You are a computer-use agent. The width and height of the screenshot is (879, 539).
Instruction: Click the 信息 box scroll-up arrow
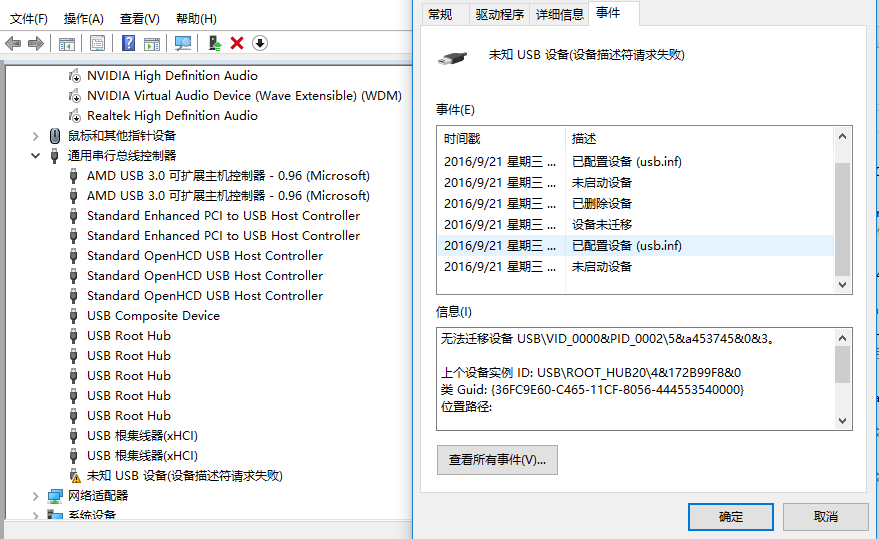click(x=842, y=338)
